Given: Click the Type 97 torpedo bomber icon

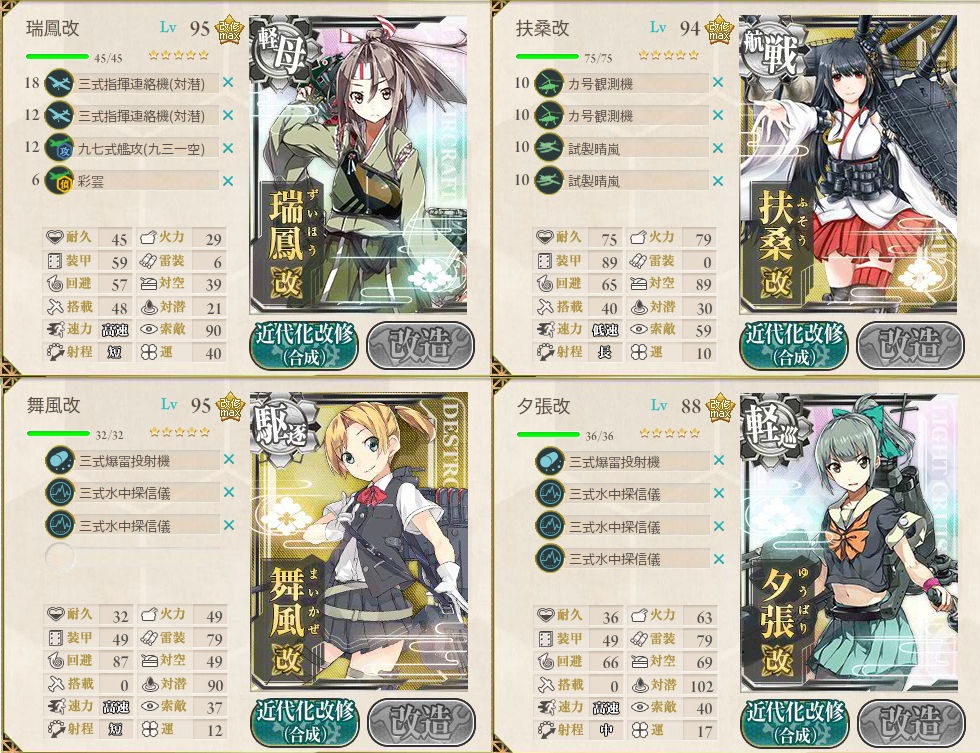Looking at the screenshot, I should click(59, 148).
